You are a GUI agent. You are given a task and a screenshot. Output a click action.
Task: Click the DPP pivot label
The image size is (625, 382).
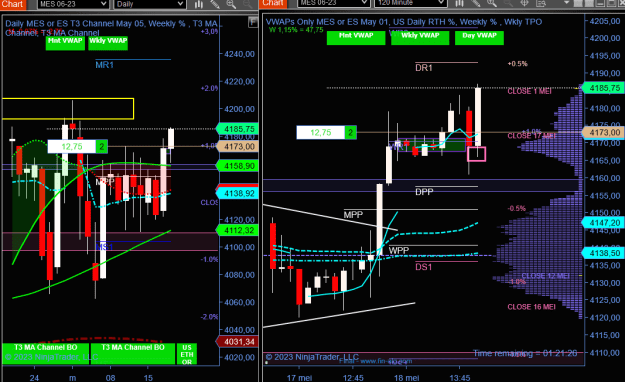coord(424,192)
